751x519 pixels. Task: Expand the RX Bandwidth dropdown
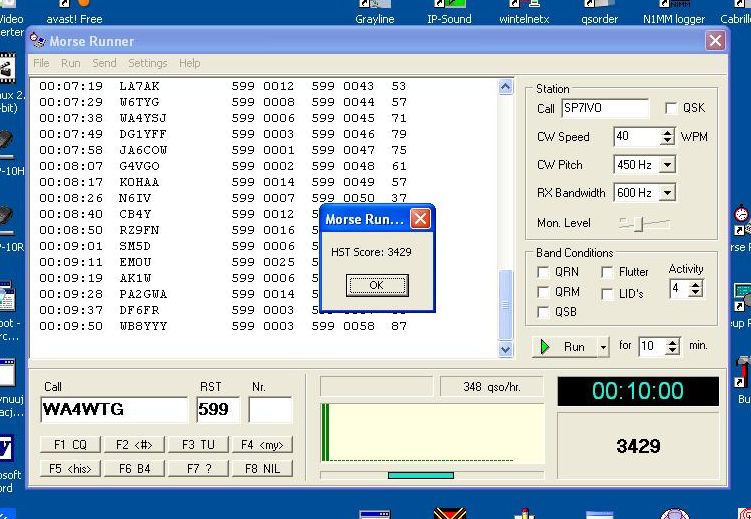pyautogui.click(x=667, y=193)
